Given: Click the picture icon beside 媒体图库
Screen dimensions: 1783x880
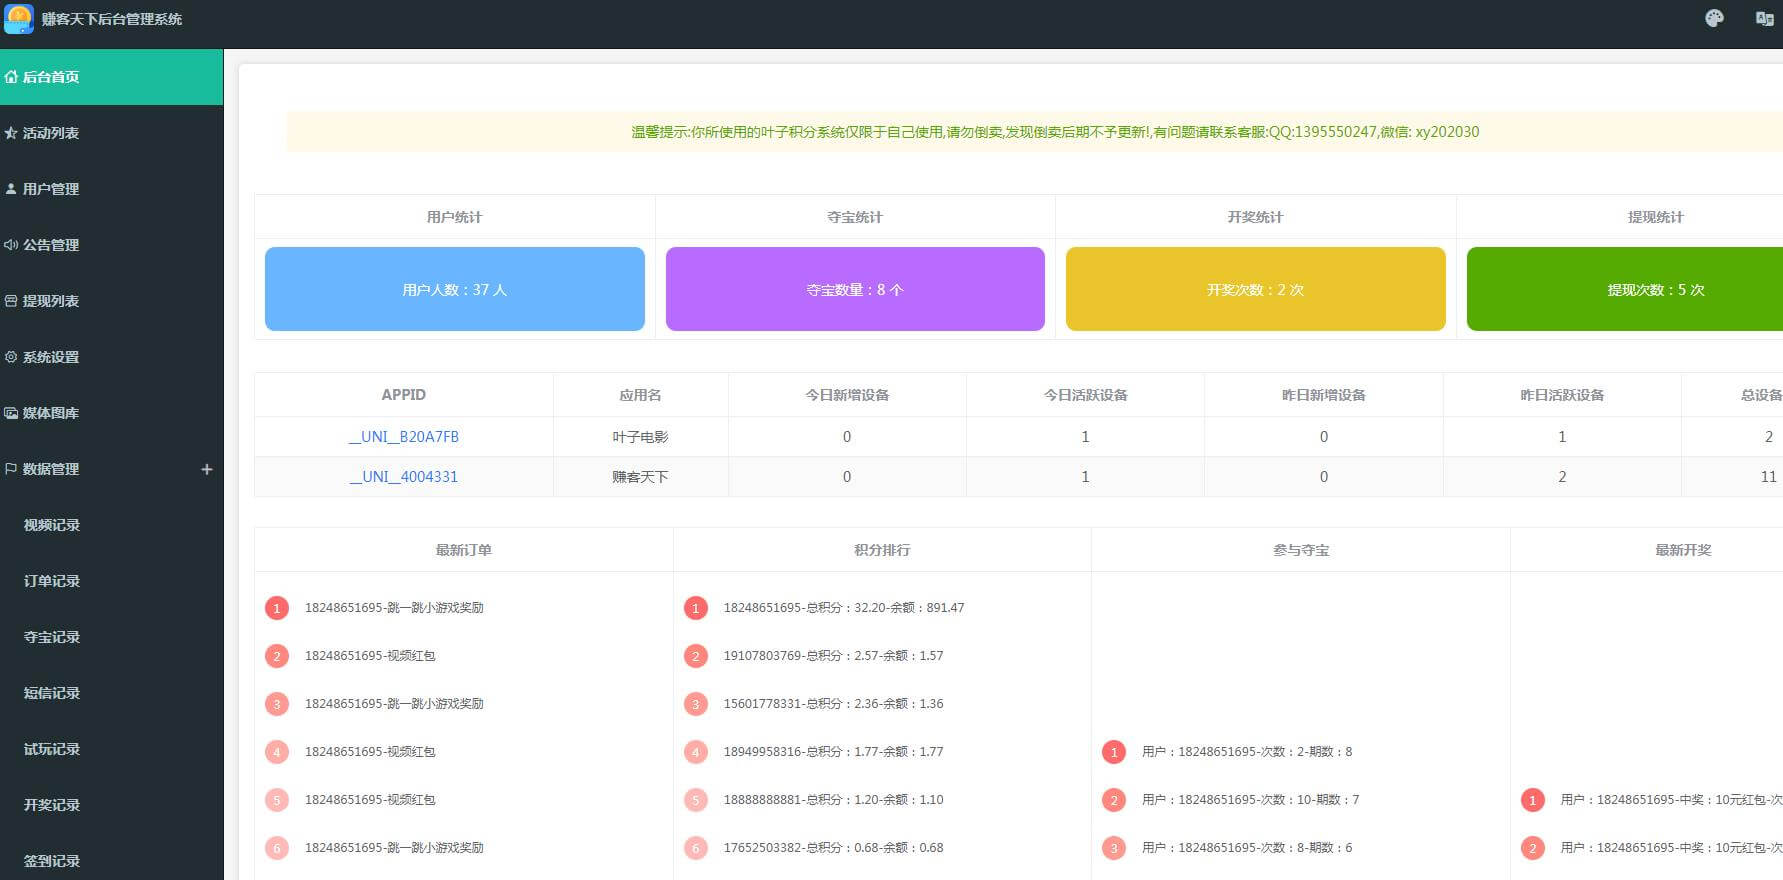Looking at the screenshot, I should [11, 413].
